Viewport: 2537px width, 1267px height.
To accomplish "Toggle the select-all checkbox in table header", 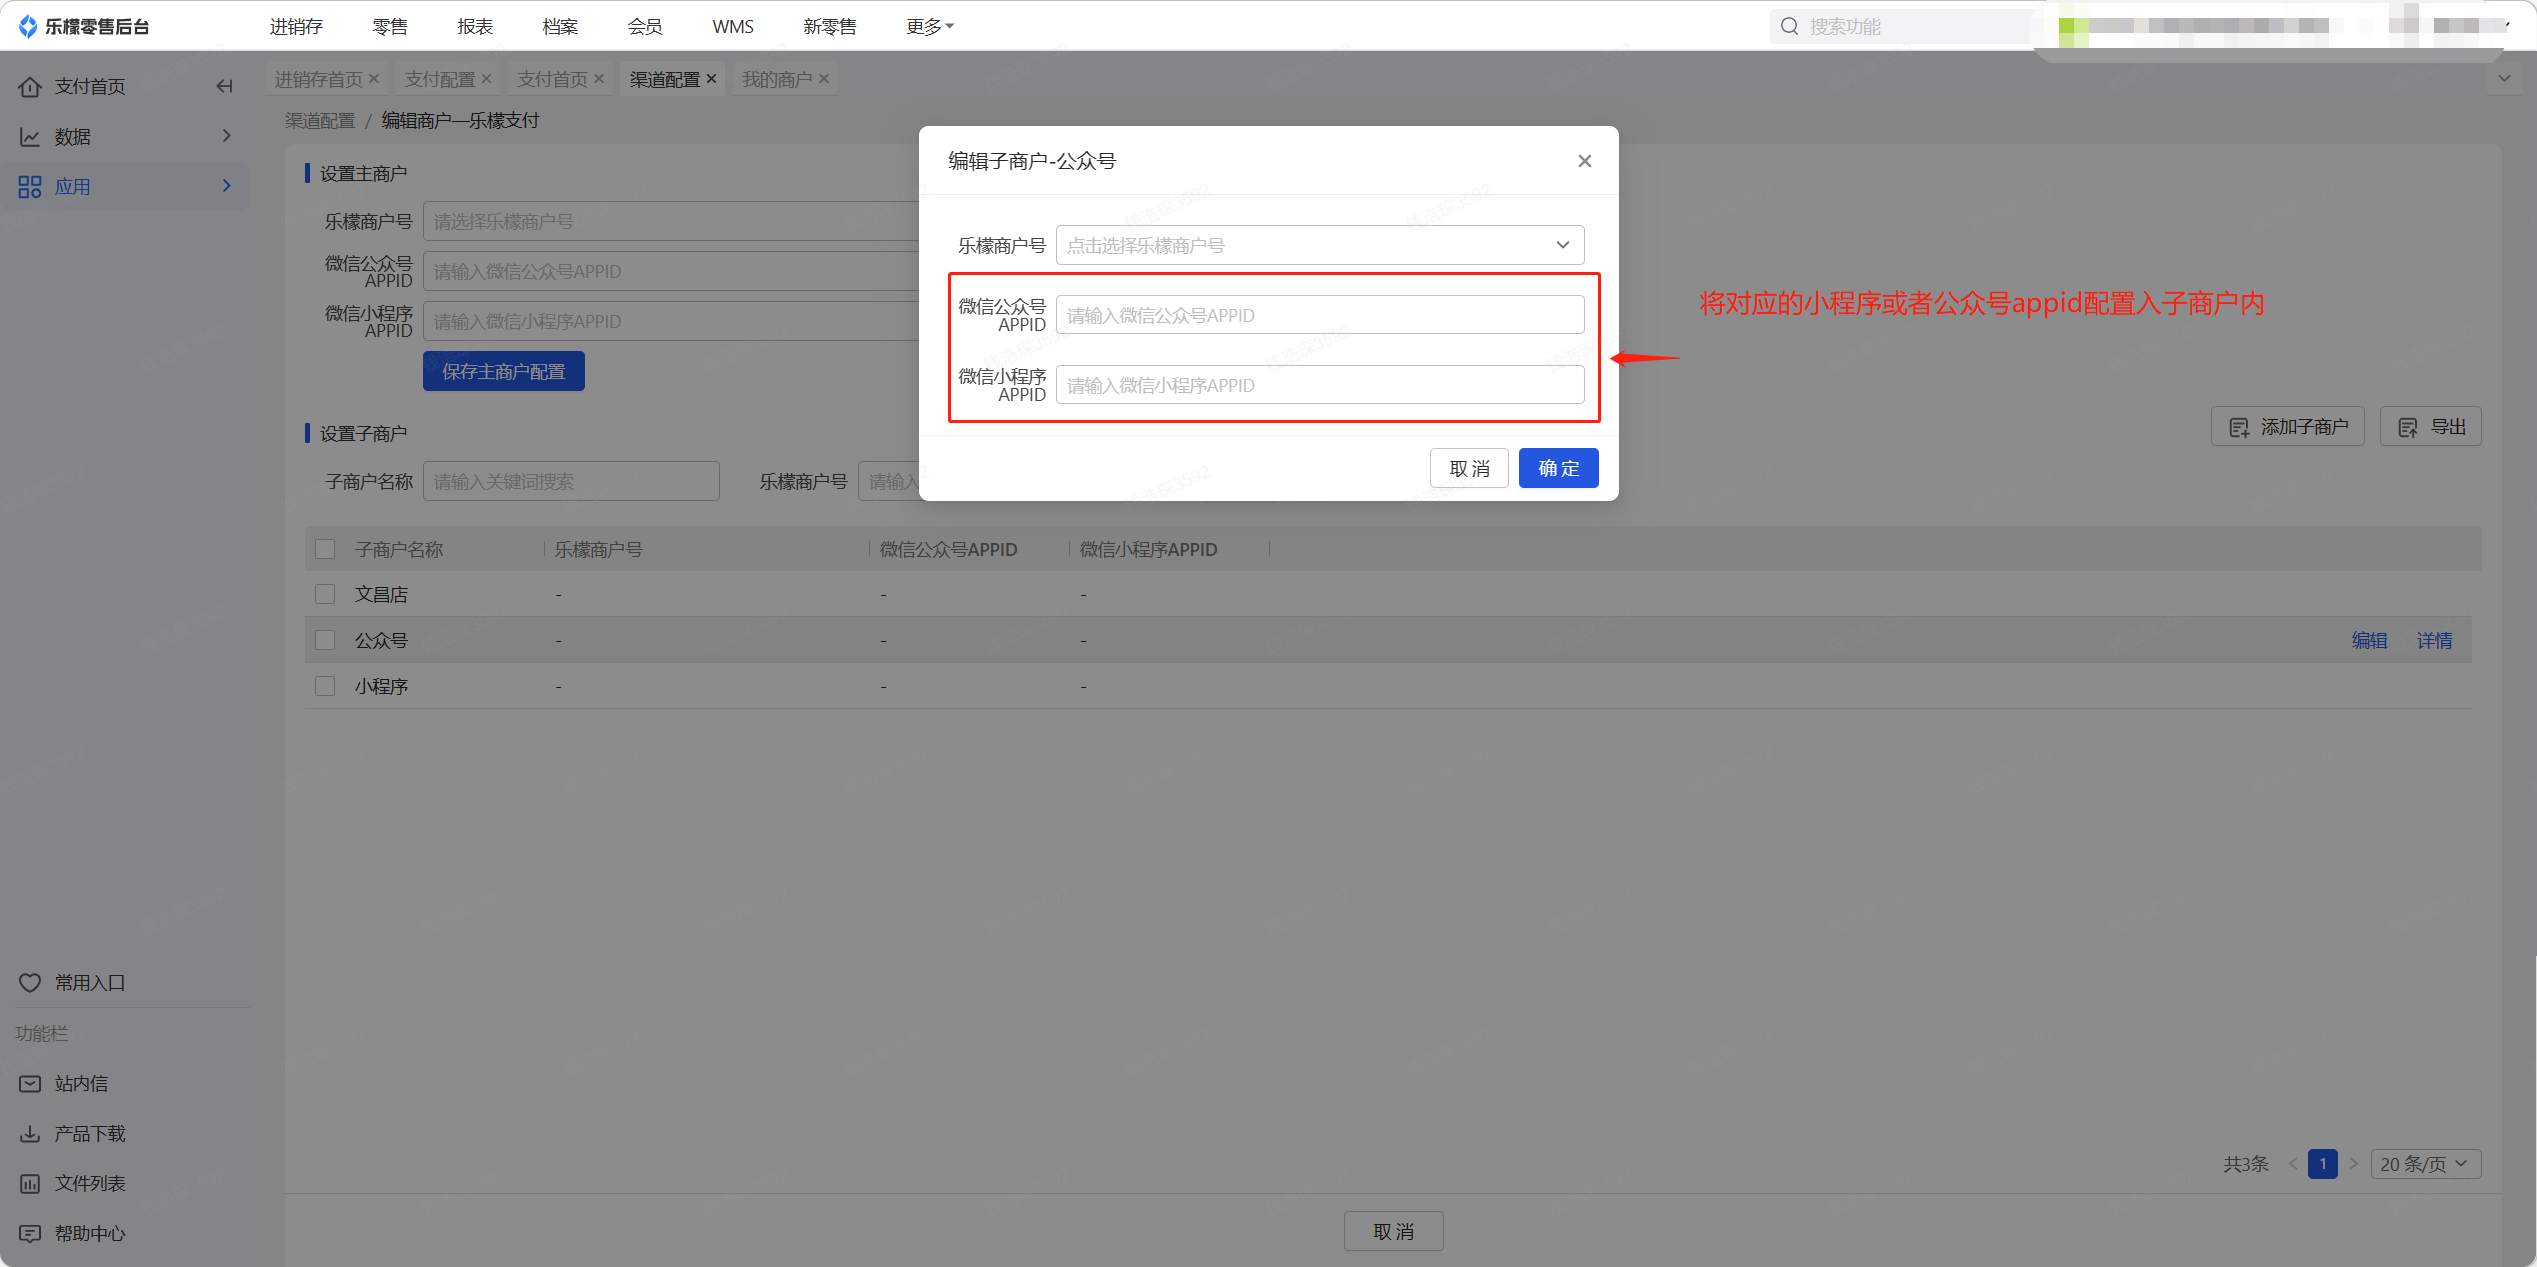I will (x=325, y=549).
